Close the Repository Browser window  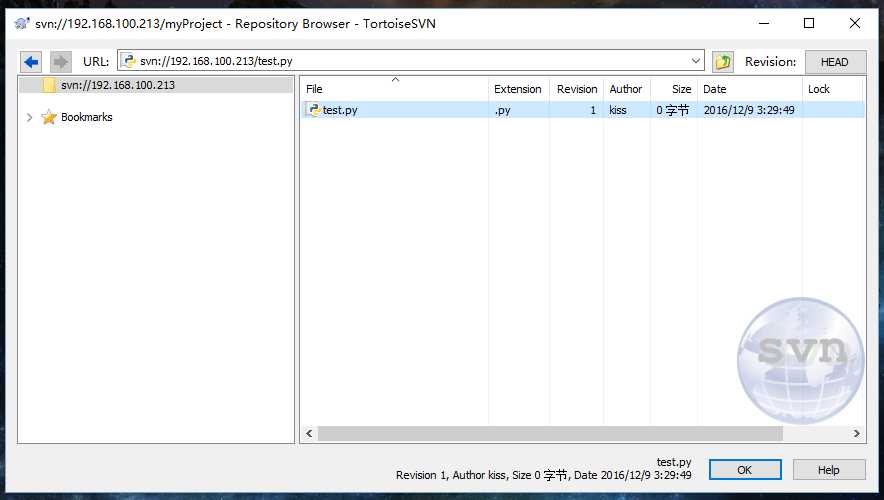855,23
